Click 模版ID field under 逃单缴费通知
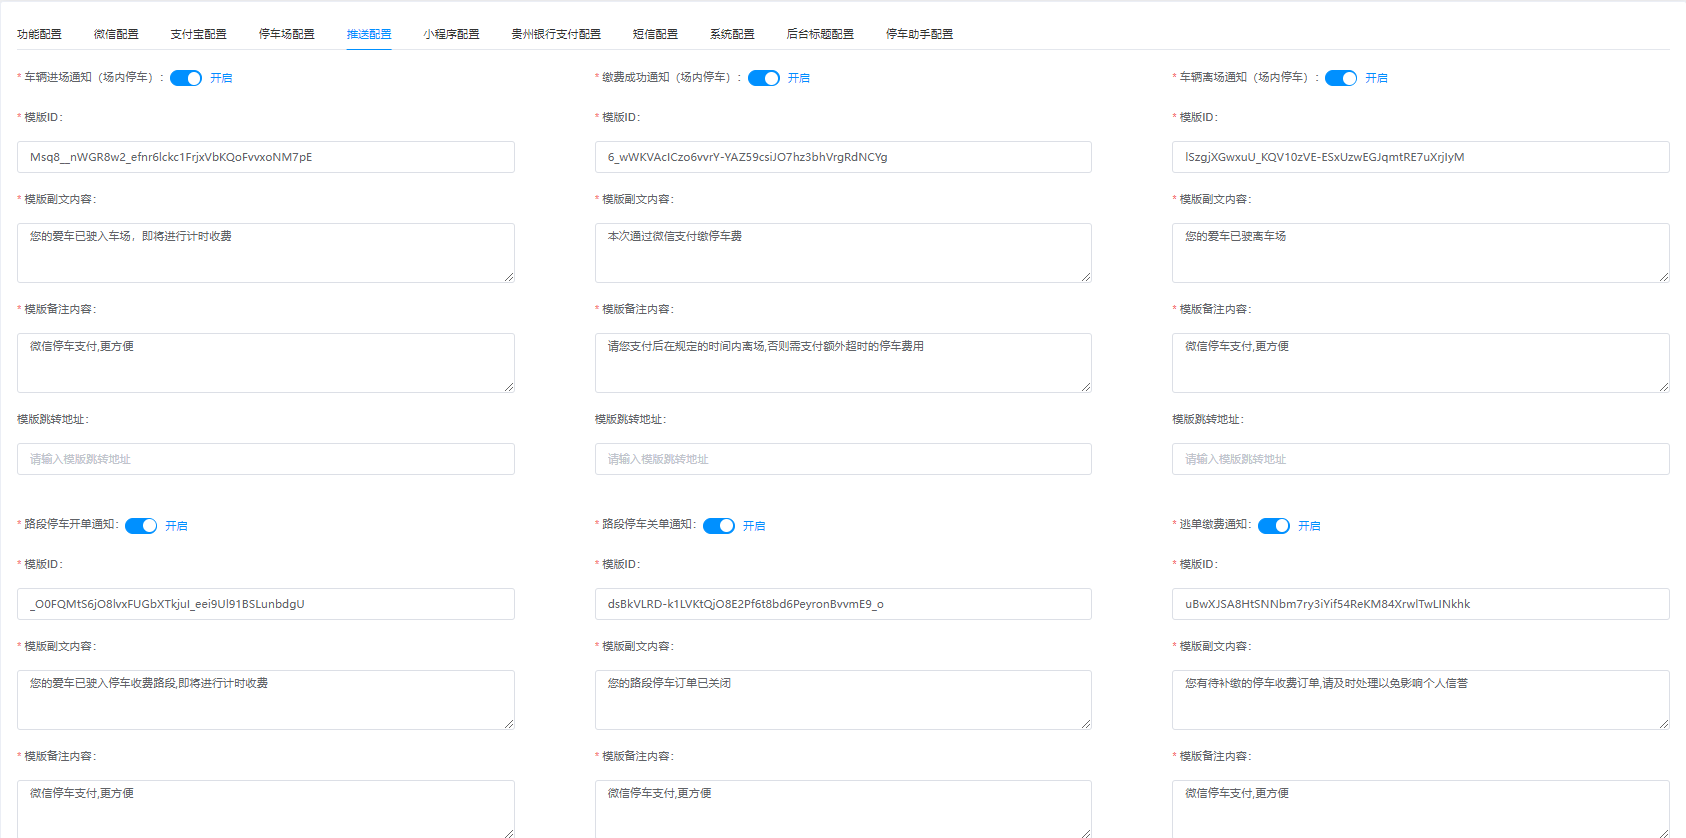Image resolution: width=1686 pixels, height=838 pixels. pos(1420,604)
